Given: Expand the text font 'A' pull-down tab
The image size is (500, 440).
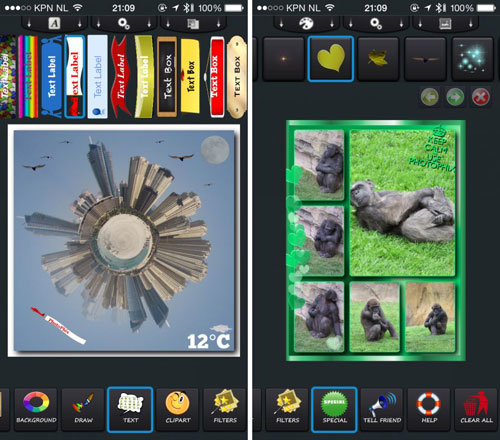Looking at the screenshot, I should (x=54, y=23).
